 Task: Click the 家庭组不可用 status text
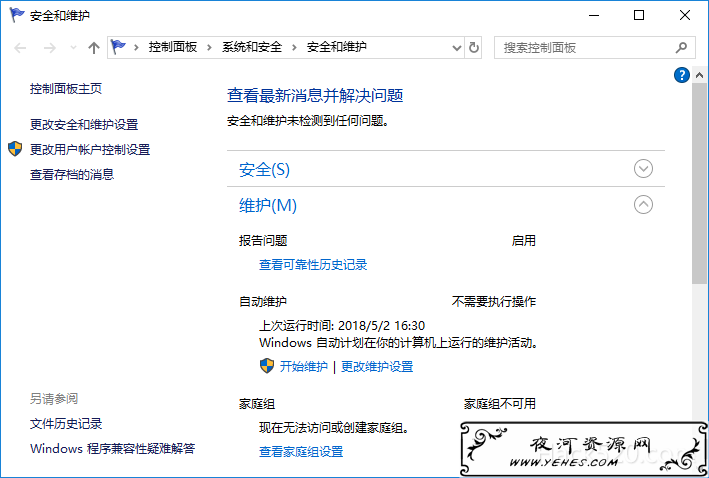coord(500,404)
